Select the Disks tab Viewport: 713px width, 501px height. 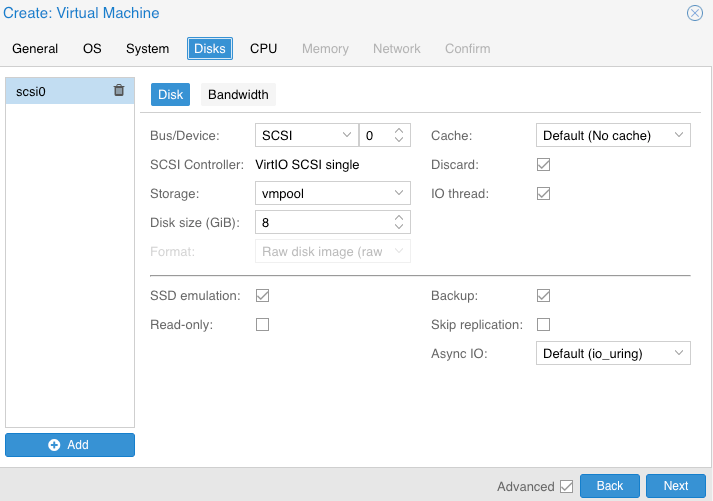[210, 49]
